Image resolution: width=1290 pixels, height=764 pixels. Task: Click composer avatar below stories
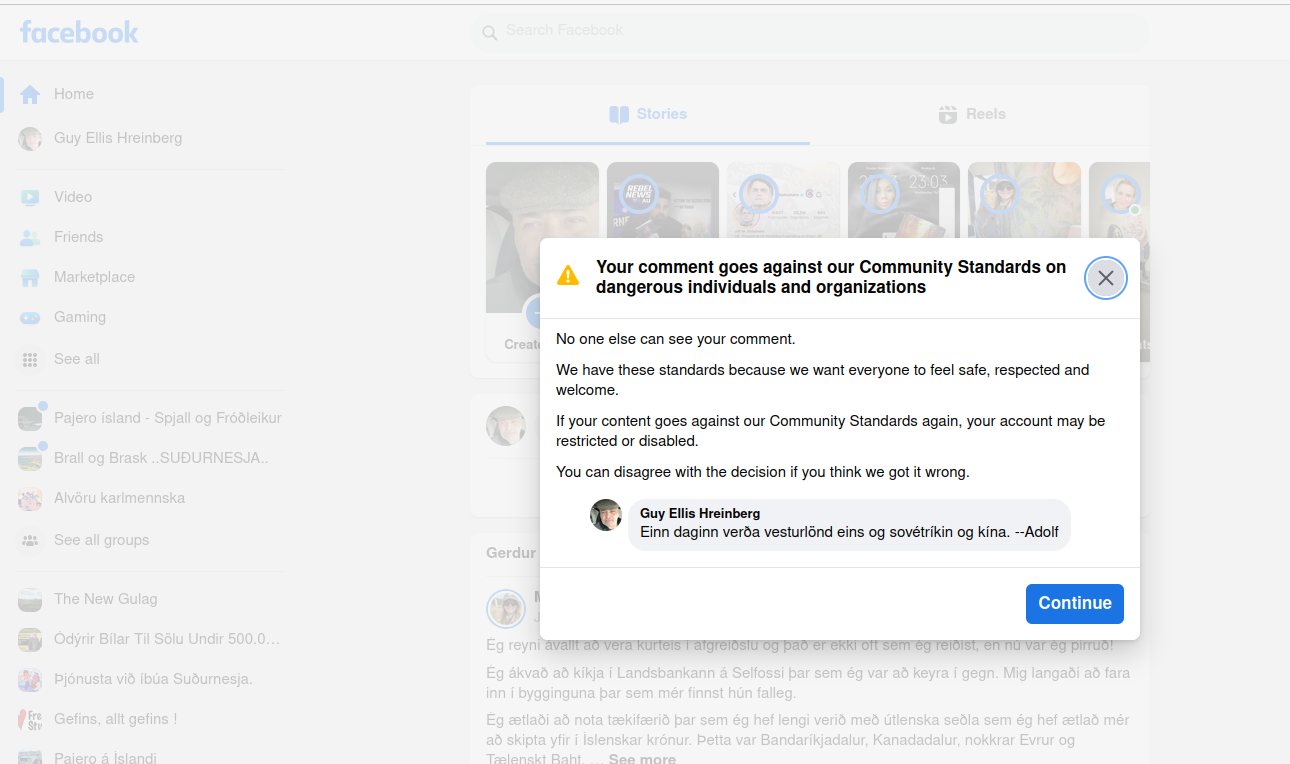tap(506, 426)
